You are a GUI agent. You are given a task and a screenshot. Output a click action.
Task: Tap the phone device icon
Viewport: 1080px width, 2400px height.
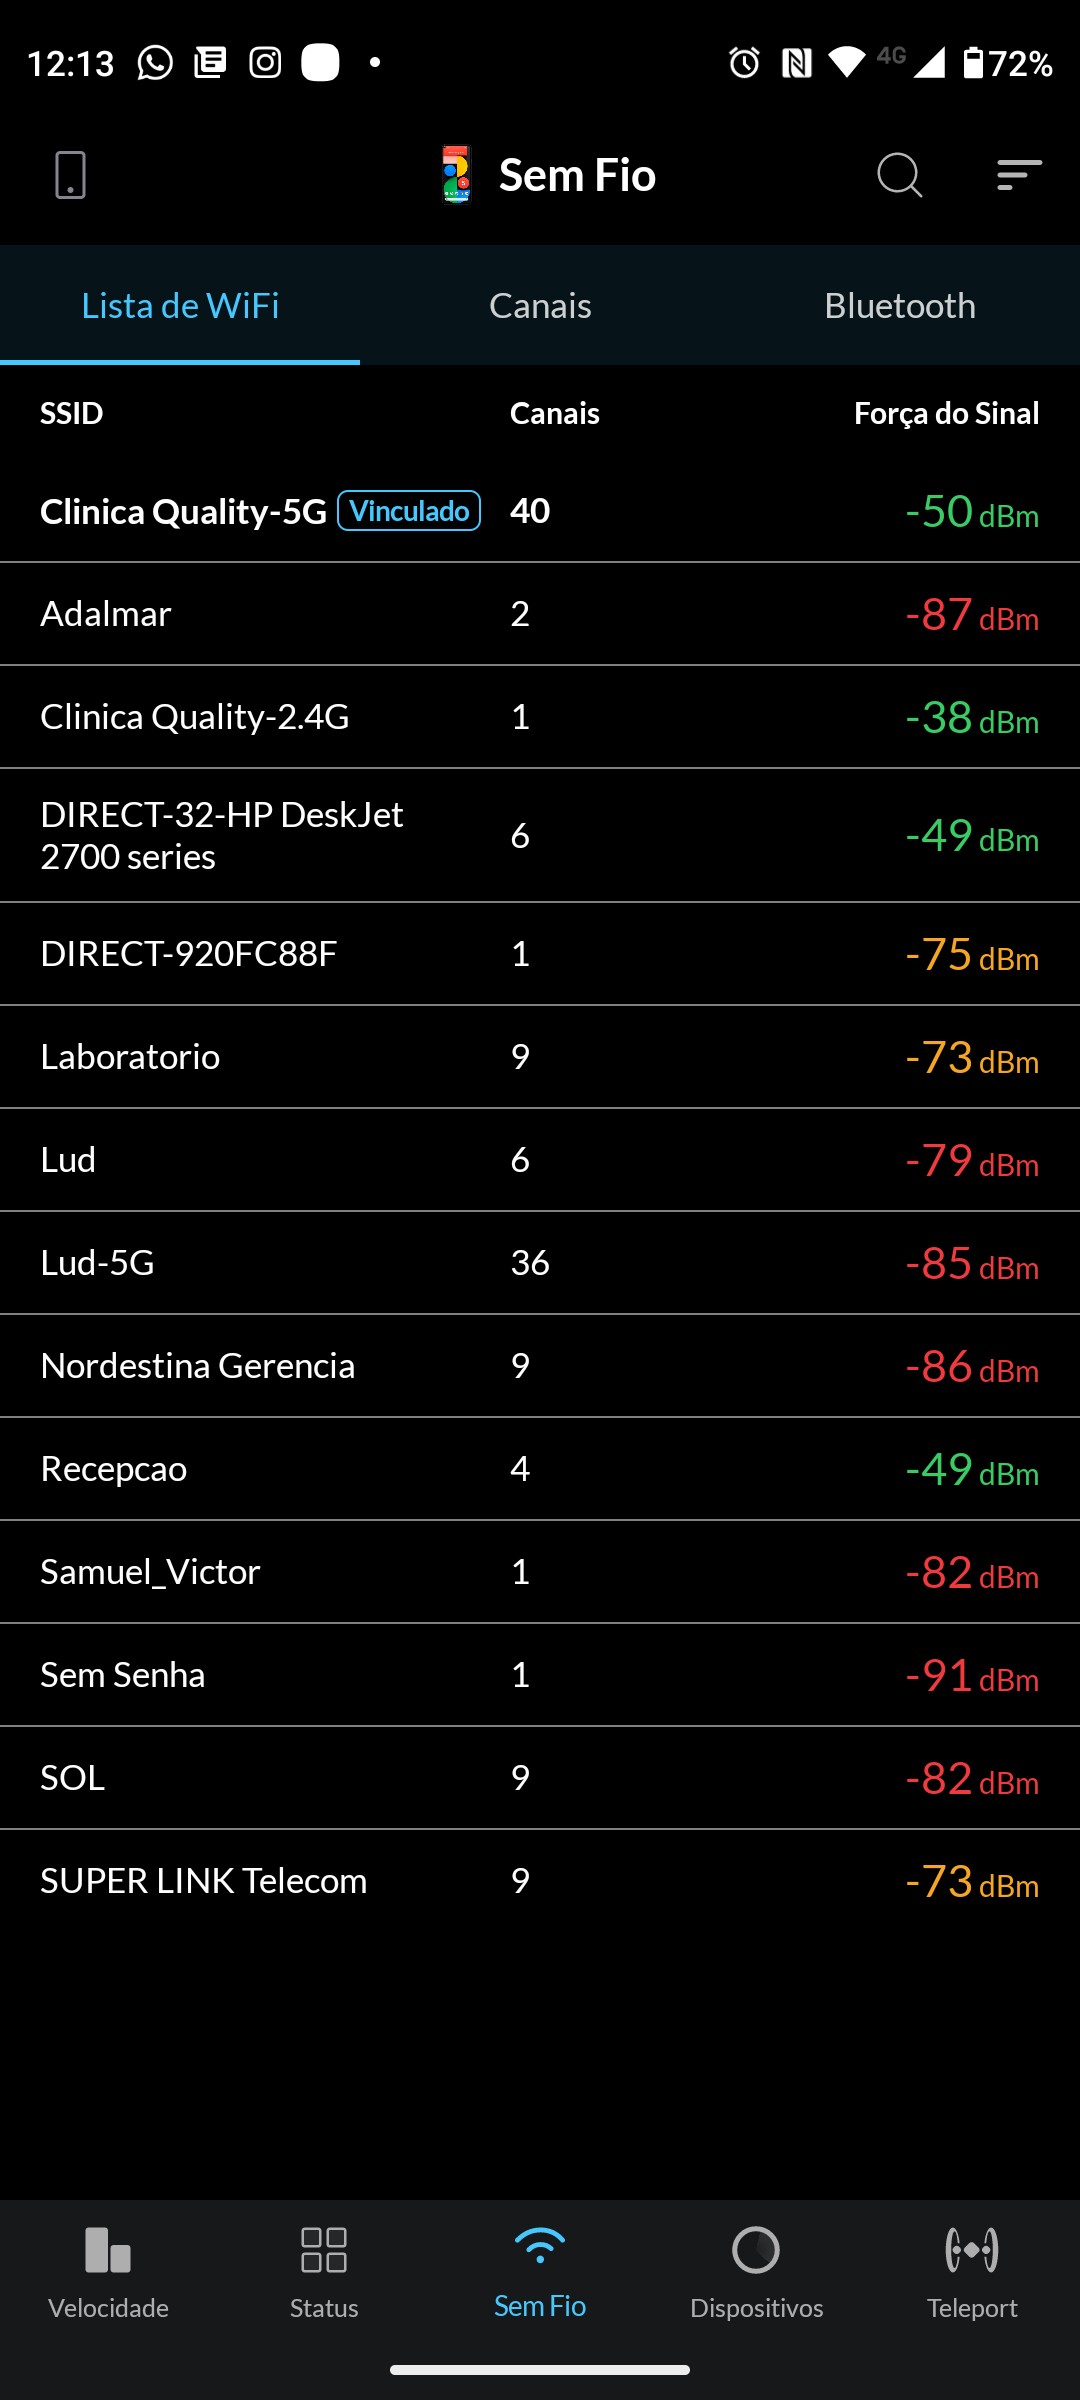(70, 175)
